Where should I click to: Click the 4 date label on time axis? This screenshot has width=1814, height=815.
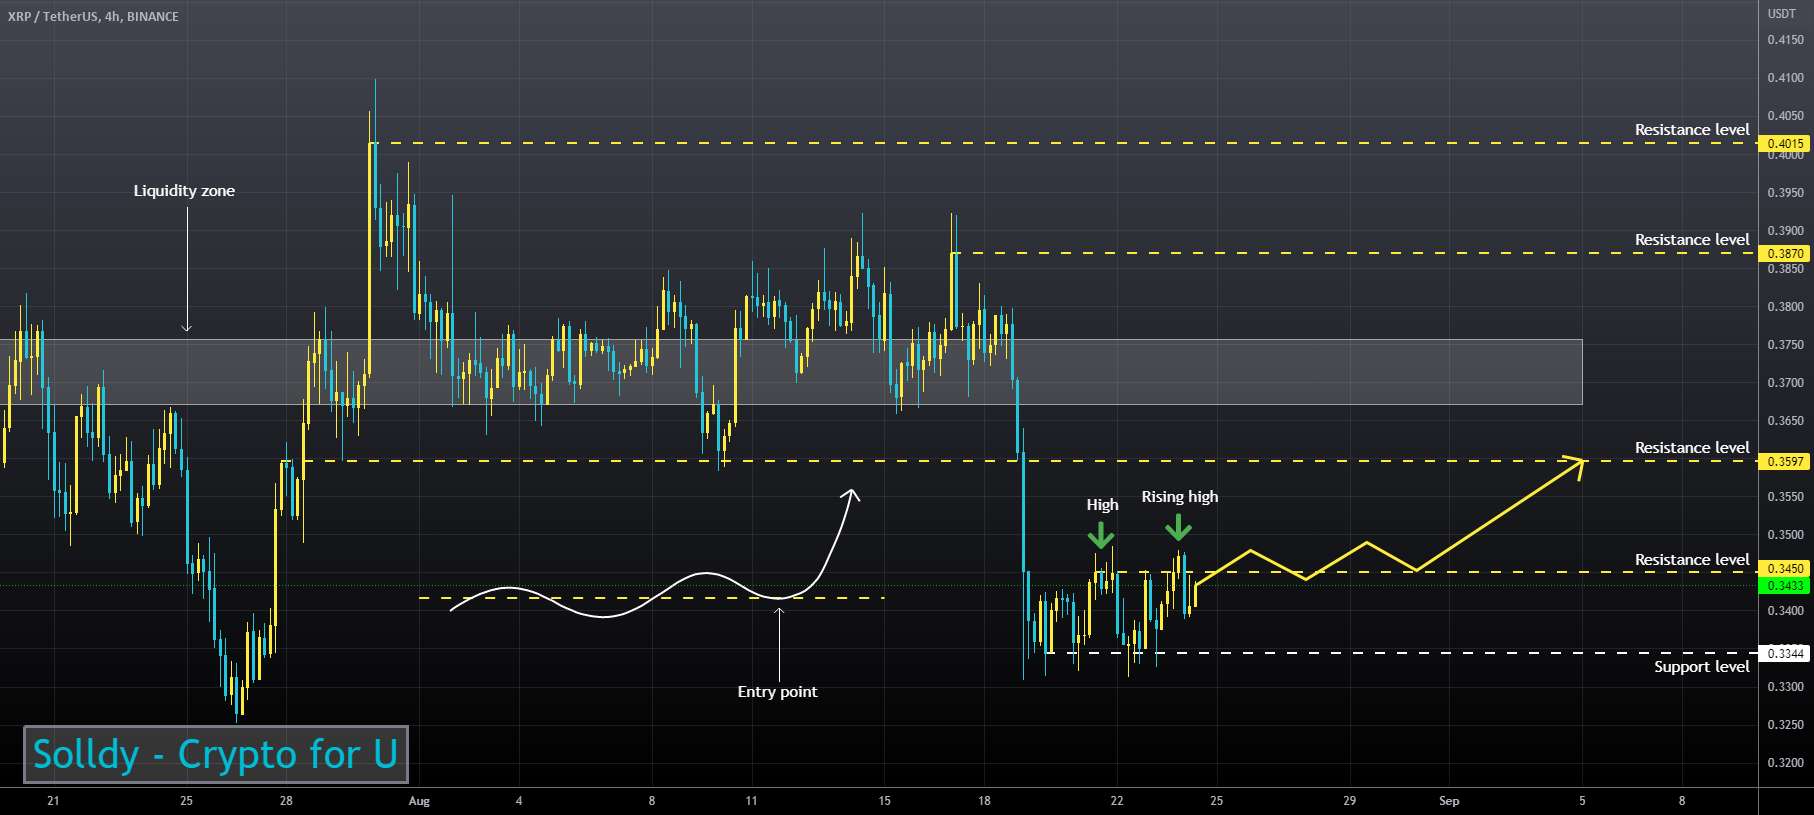(519, 801)
